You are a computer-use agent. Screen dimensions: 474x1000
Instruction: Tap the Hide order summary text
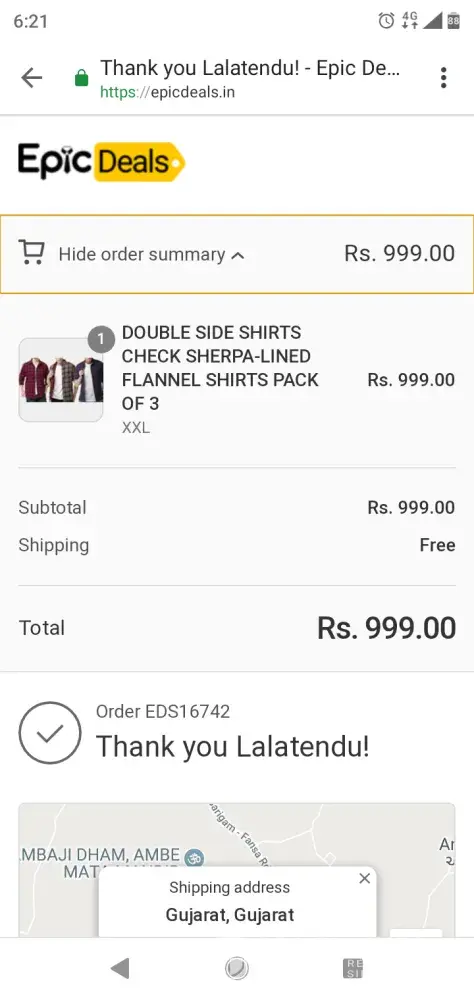click(x=142, y=254)
